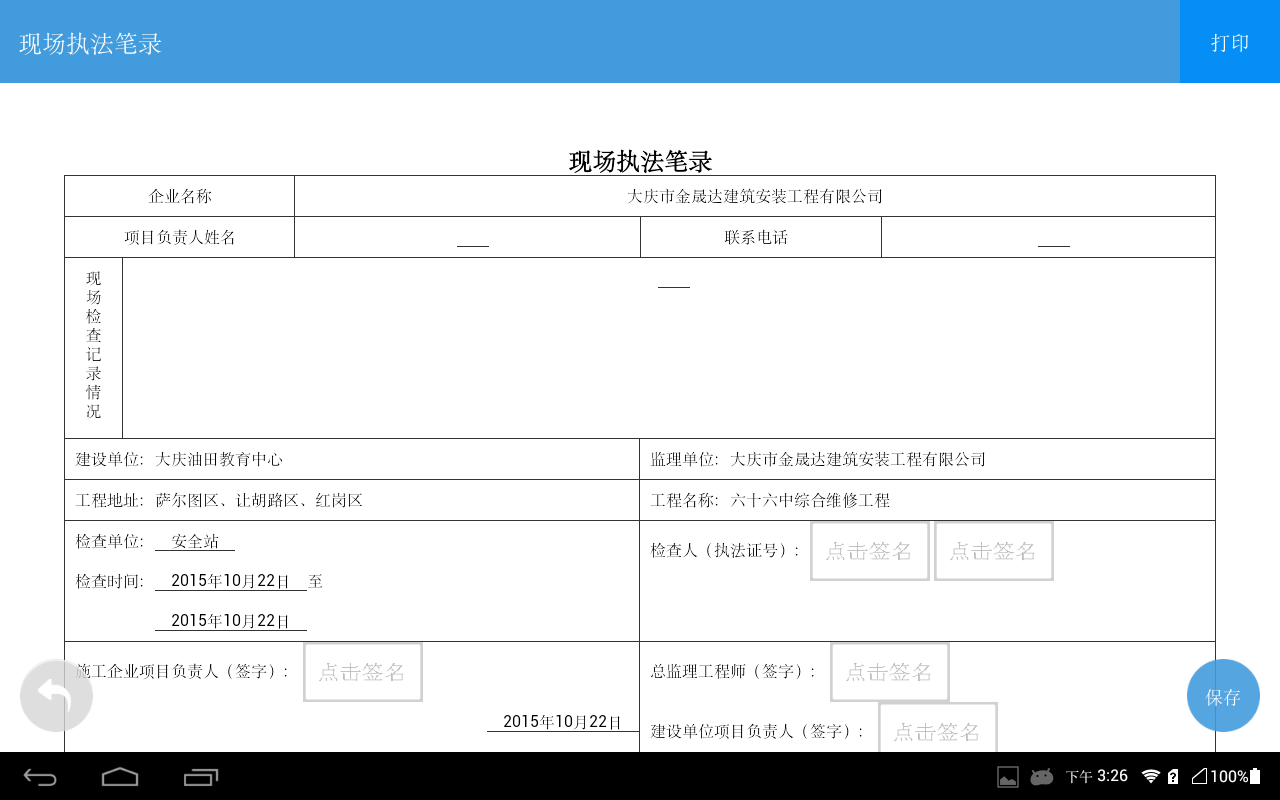
Task: Tap the second 检查人 signature box
Action: [993, 551]
